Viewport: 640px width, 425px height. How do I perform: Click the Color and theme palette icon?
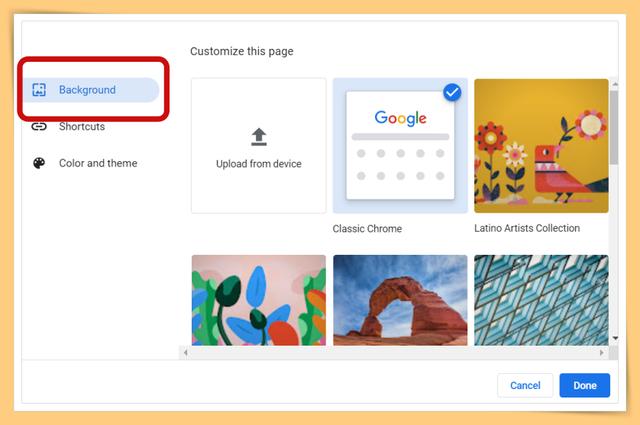[39, 163]
